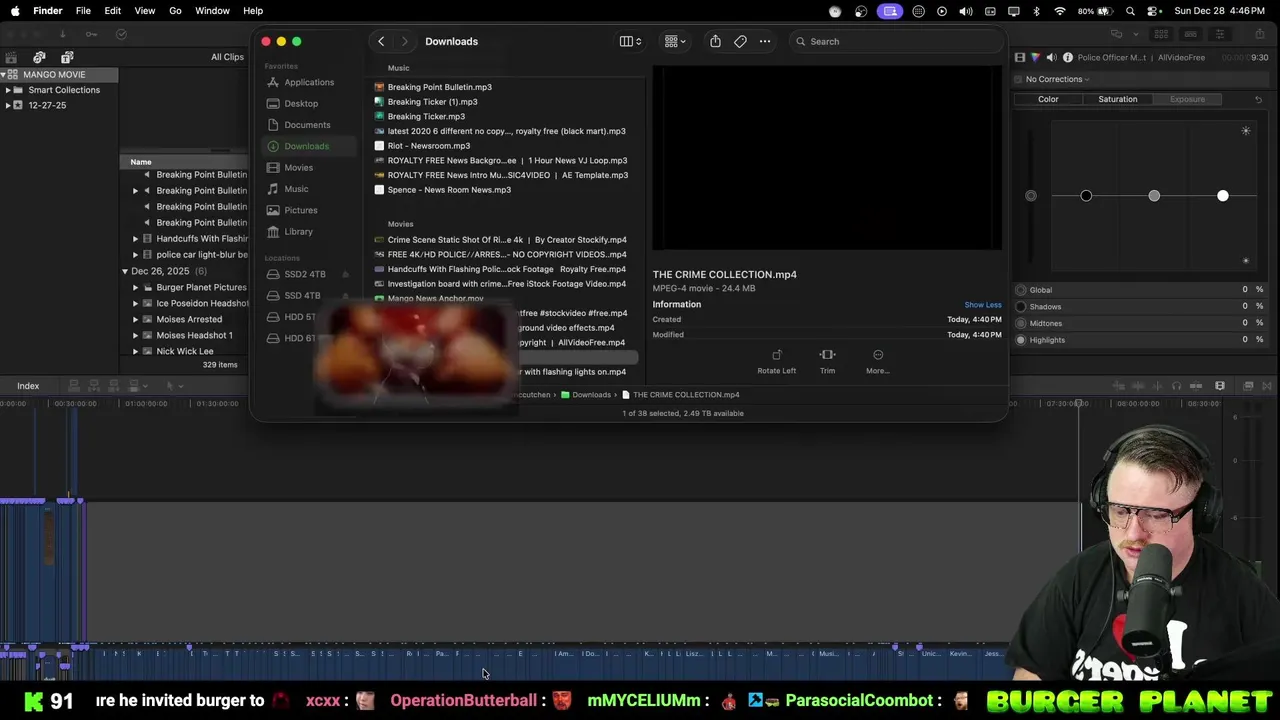
Task: Switch to Saturation tab
Action: (1117, 99)
